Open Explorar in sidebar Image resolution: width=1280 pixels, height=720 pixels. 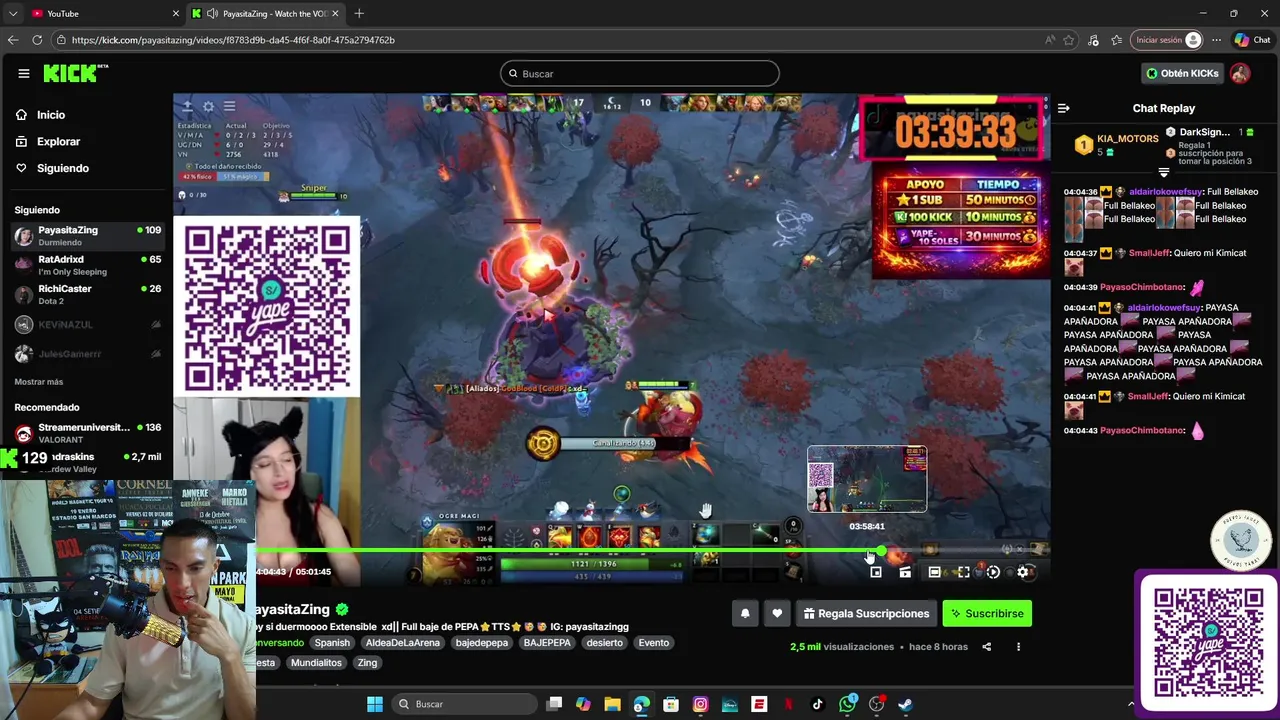(58, 142)
